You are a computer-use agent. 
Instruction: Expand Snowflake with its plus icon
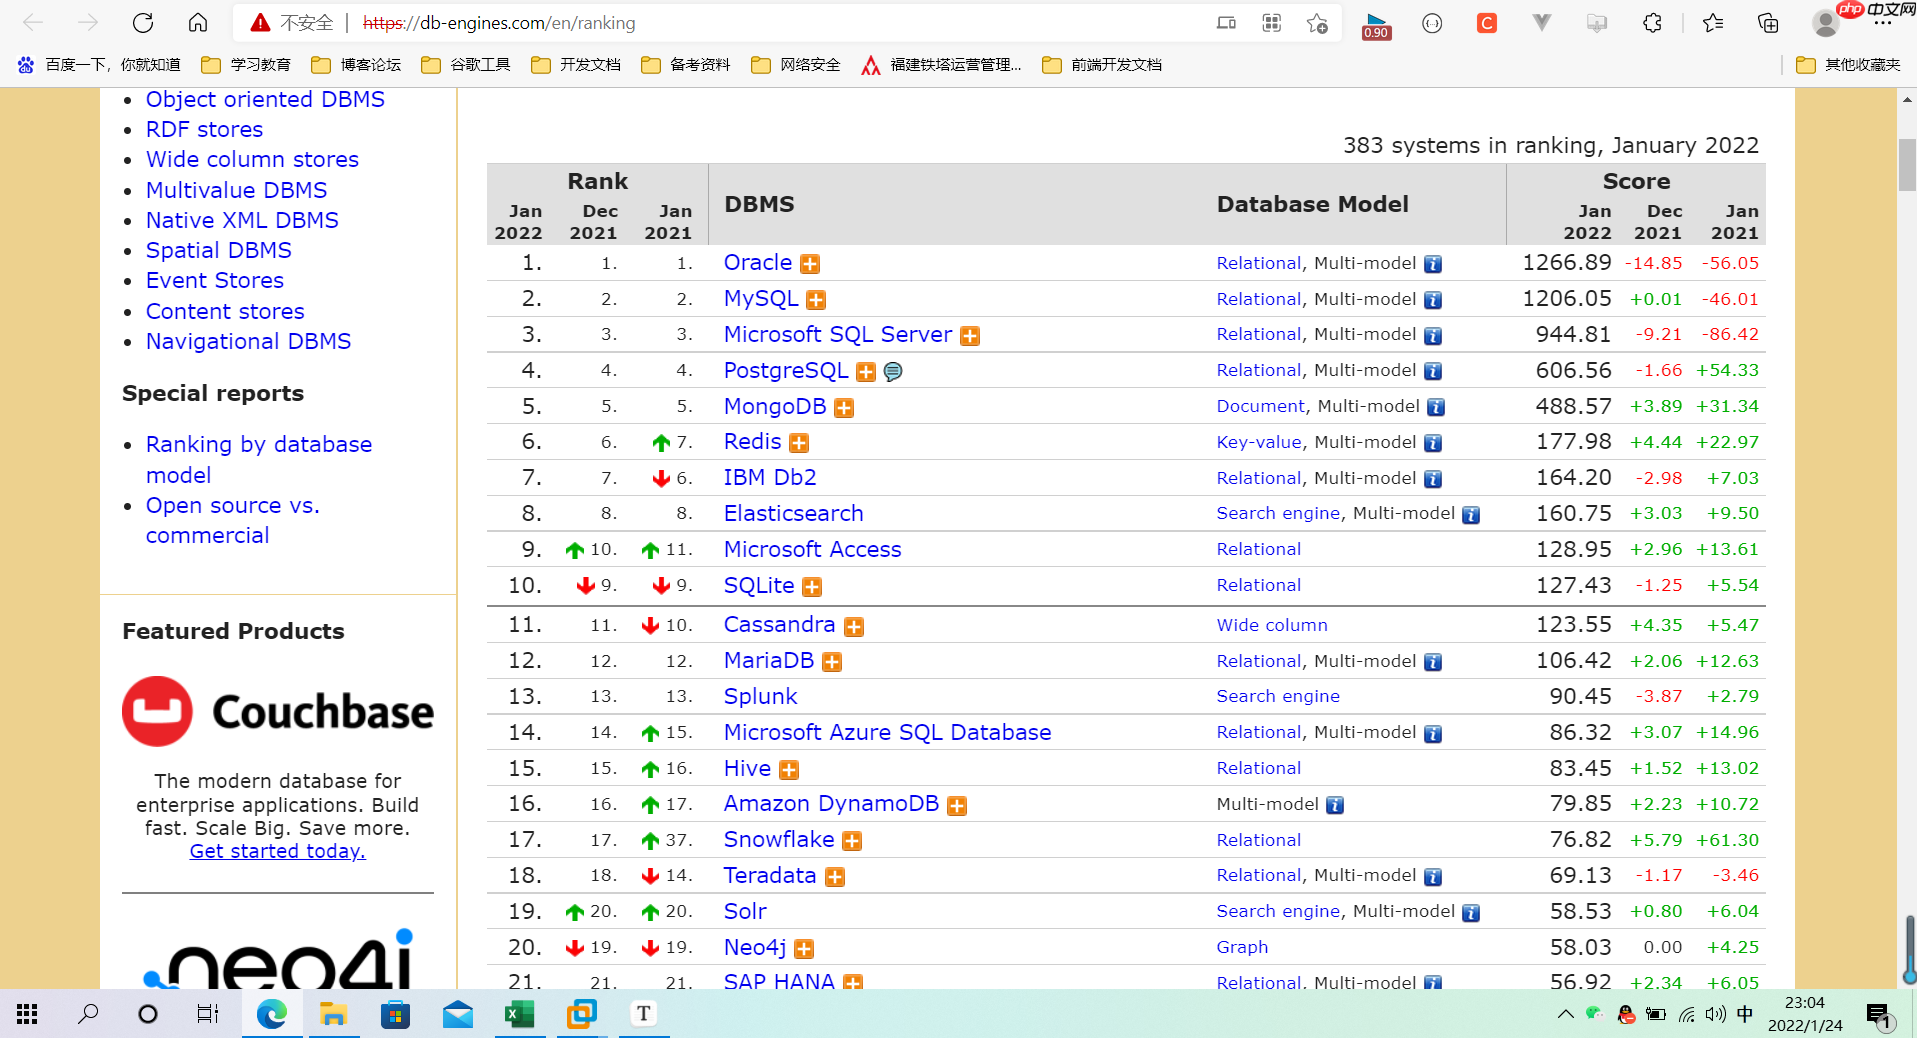(x=852, y=841)
